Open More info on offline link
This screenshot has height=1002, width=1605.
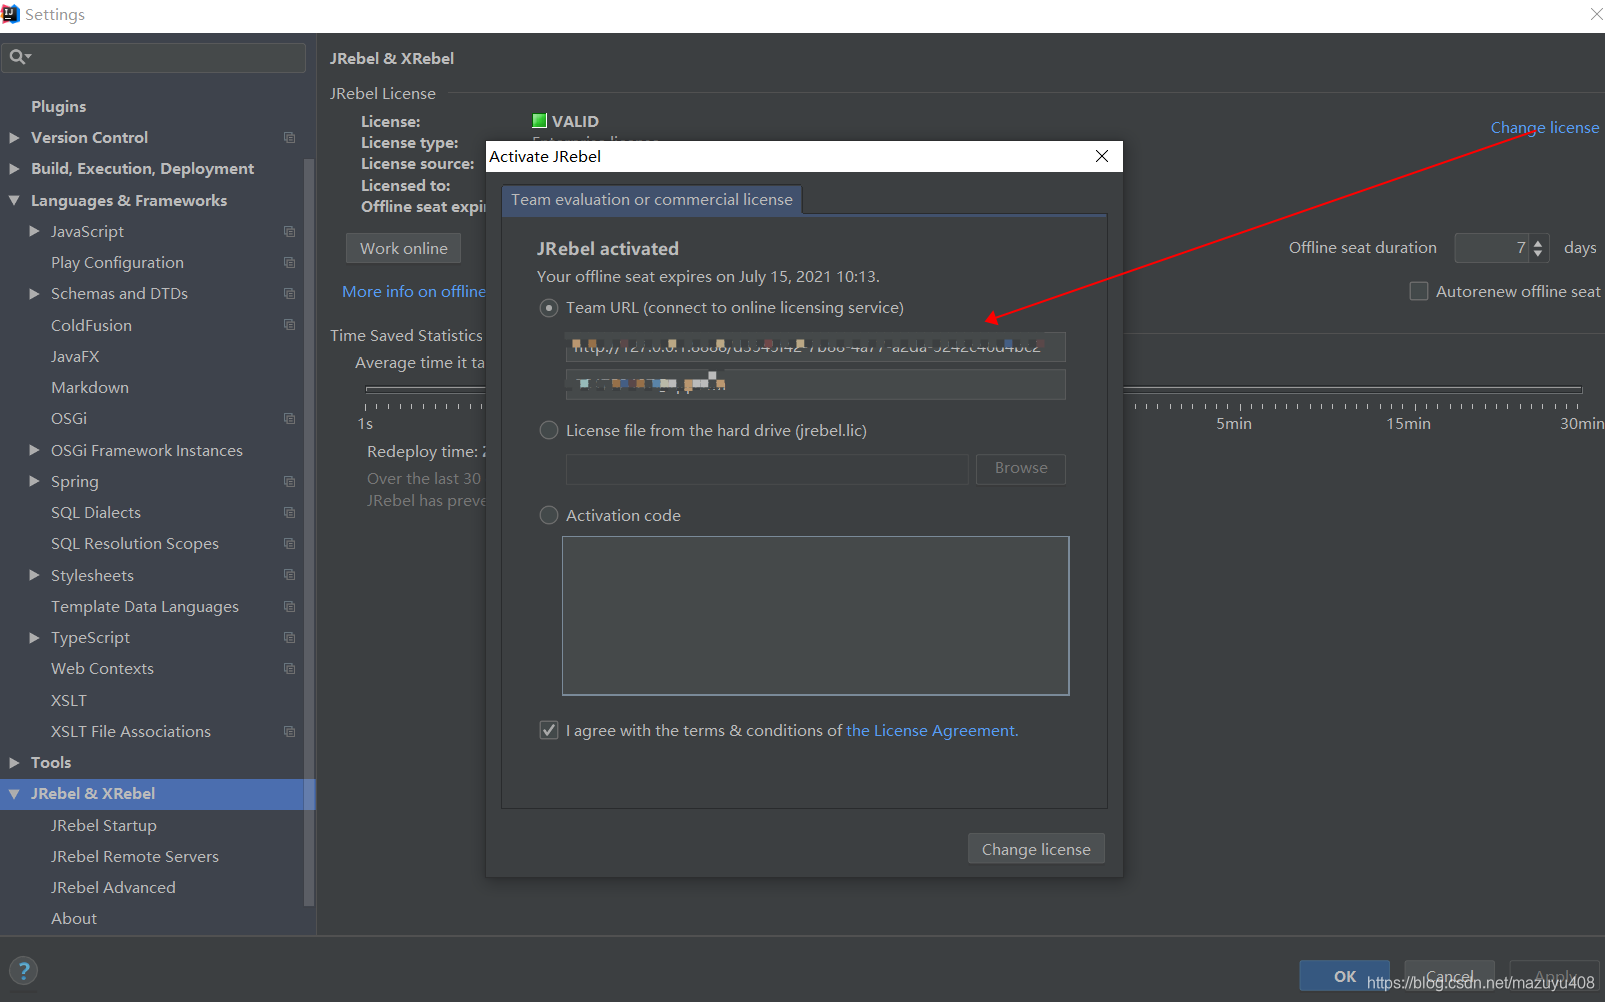414,291
